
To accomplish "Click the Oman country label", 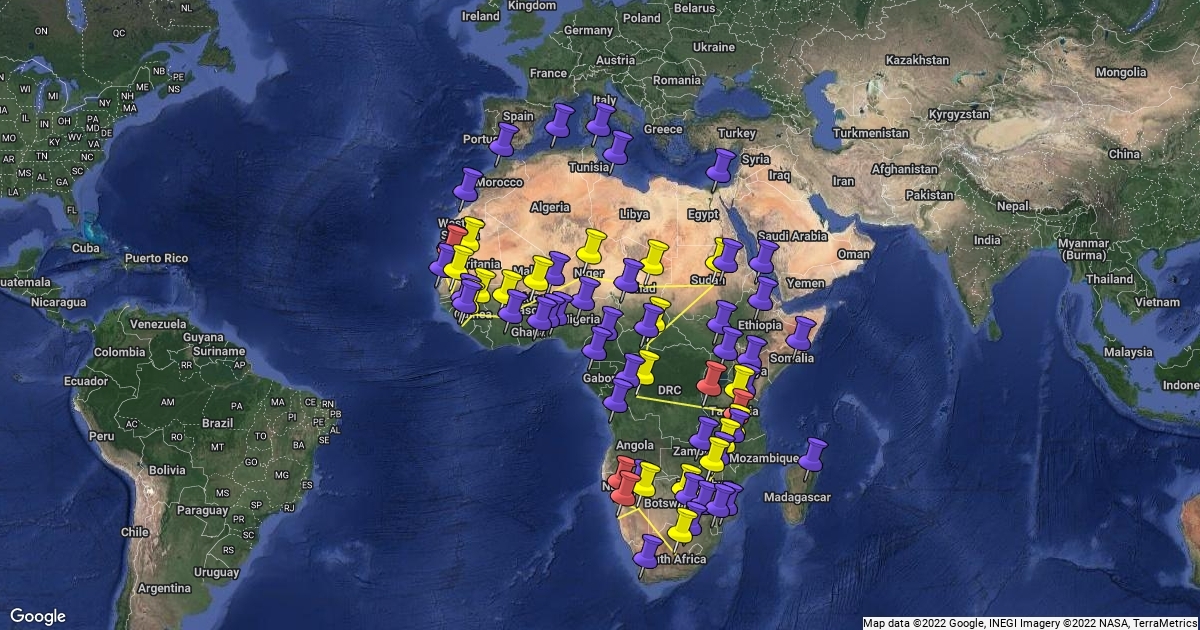I will click(853, 254).
